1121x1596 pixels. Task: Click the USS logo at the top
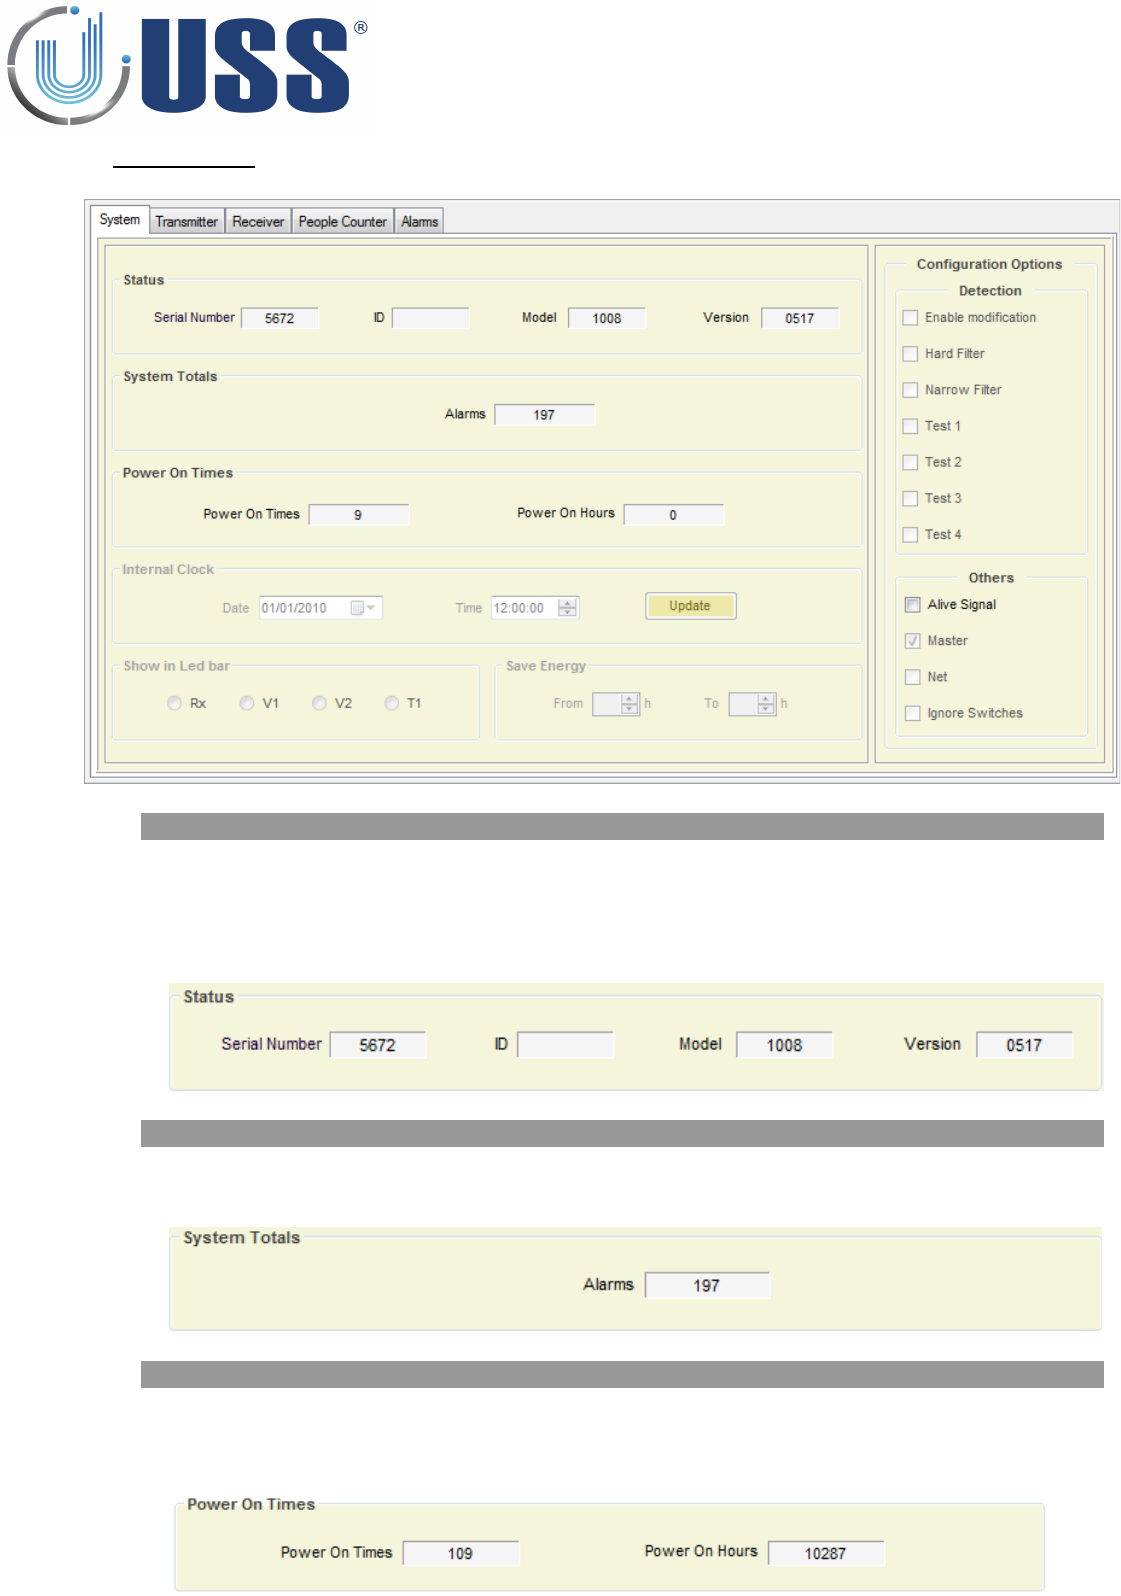(x=187, y=65)
